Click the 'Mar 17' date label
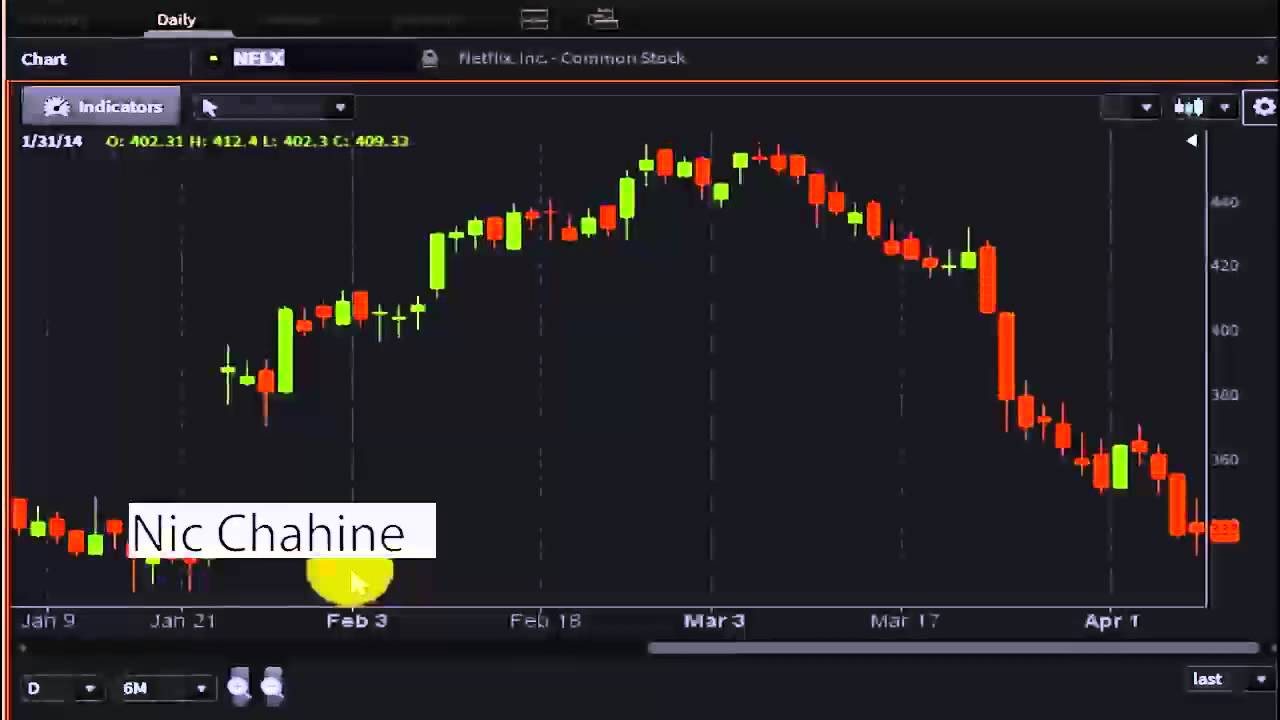The image size is (1280, 720). click(905, 621)
